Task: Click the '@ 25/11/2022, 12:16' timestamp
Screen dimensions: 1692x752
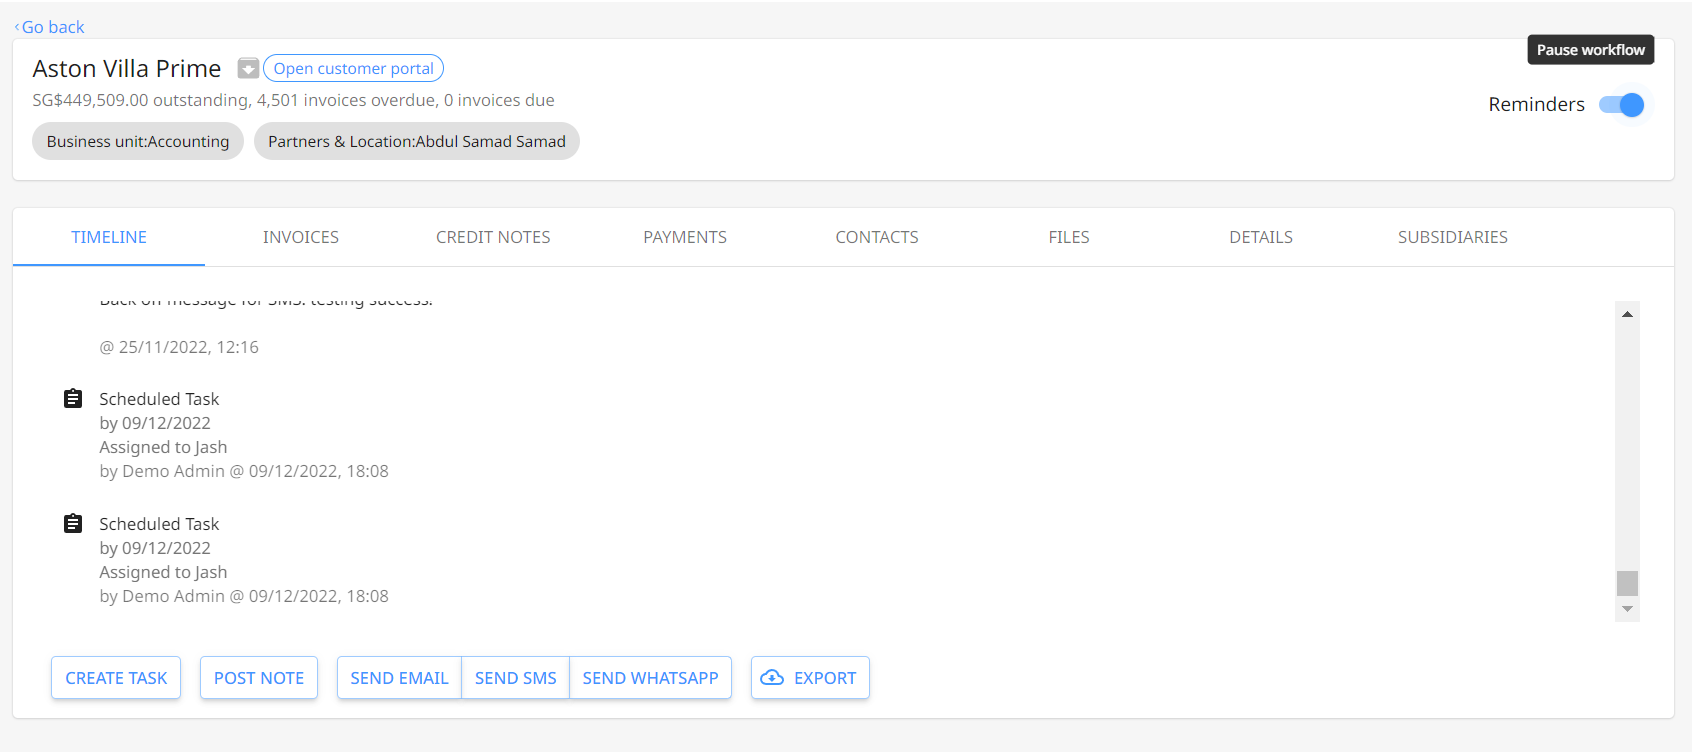Action: 179,347
